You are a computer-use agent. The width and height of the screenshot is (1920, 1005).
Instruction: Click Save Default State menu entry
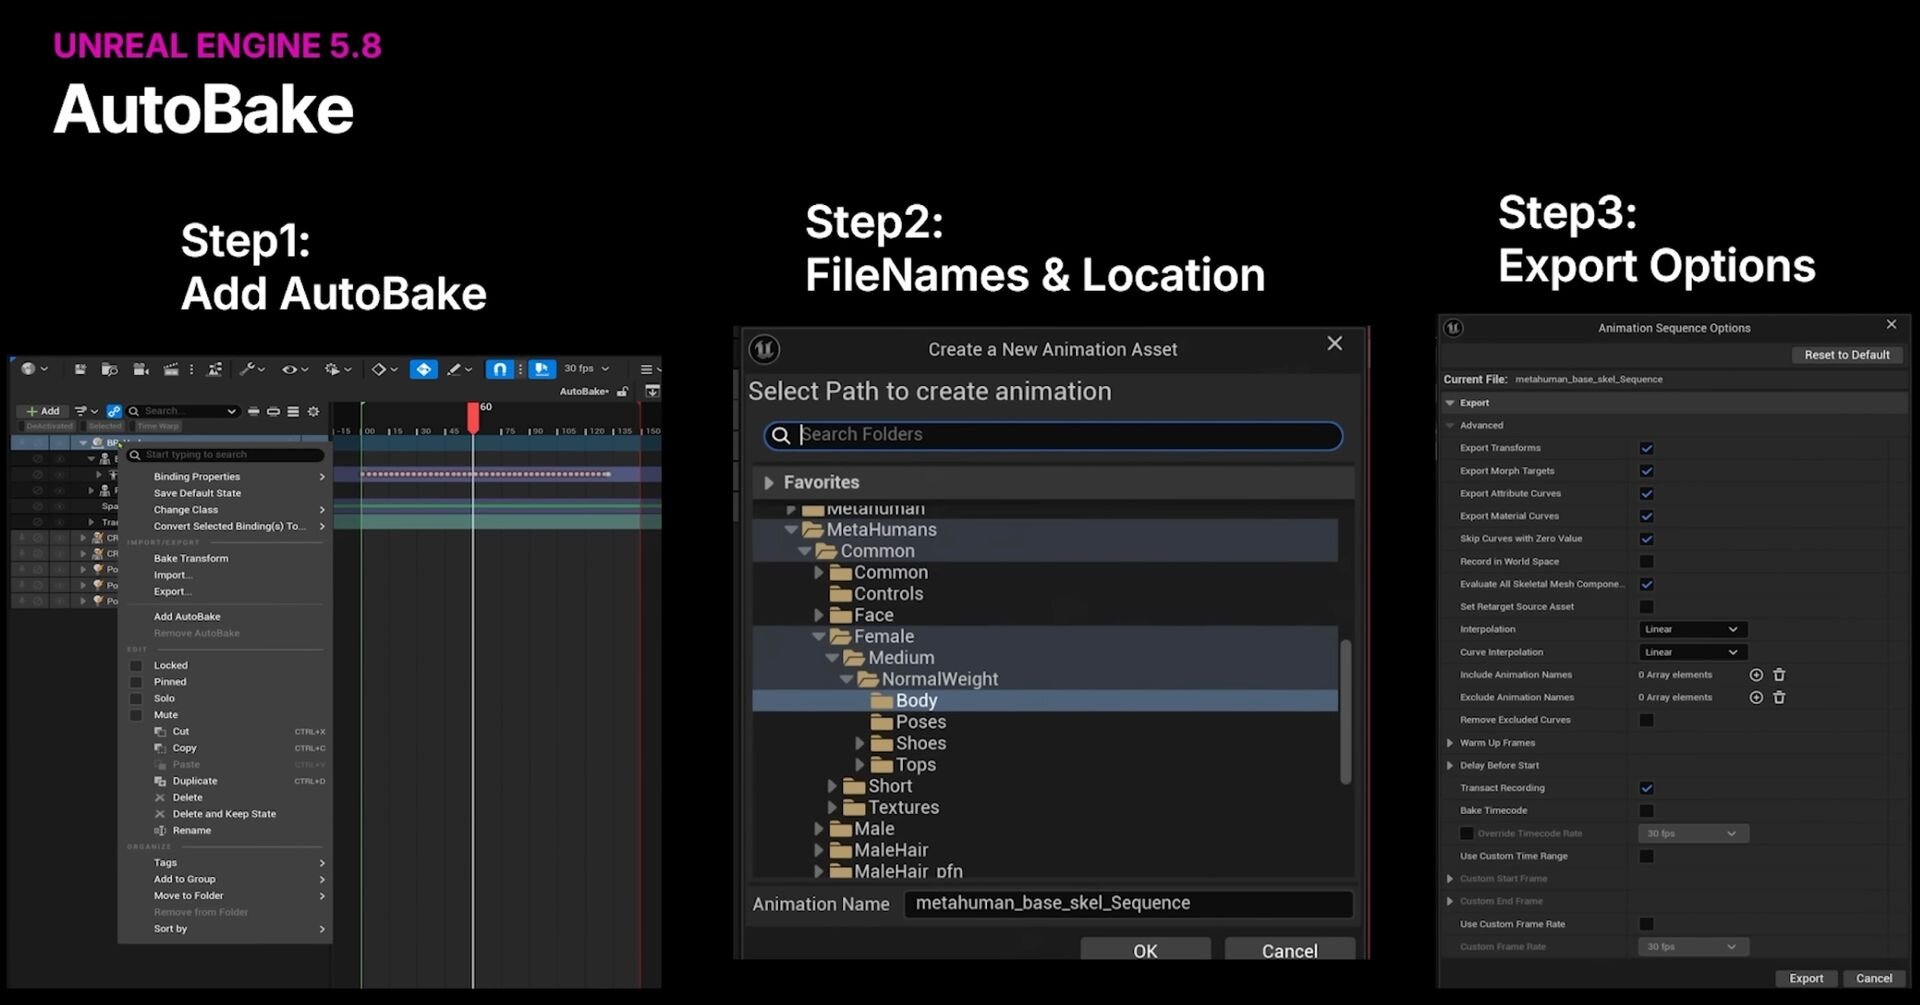tap(197, 493)
